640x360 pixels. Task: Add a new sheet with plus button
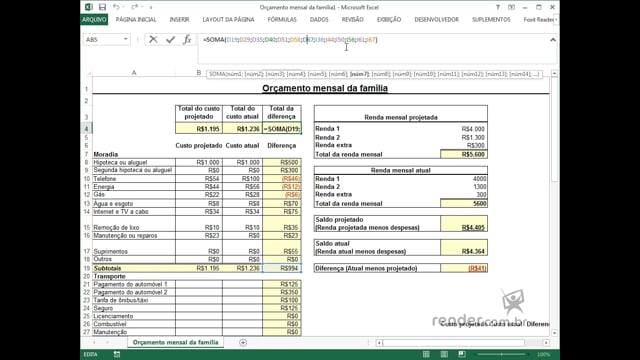(243, 342)
